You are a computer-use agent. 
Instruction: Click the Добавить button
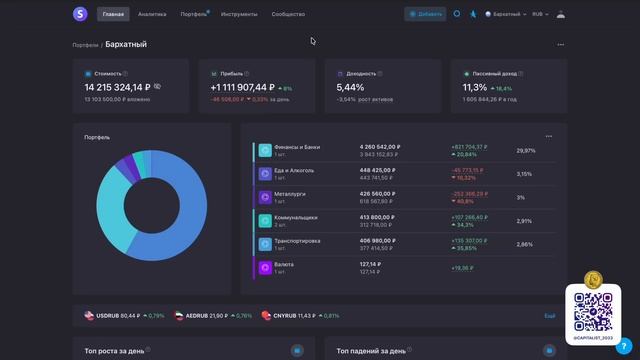coord(425,14)
